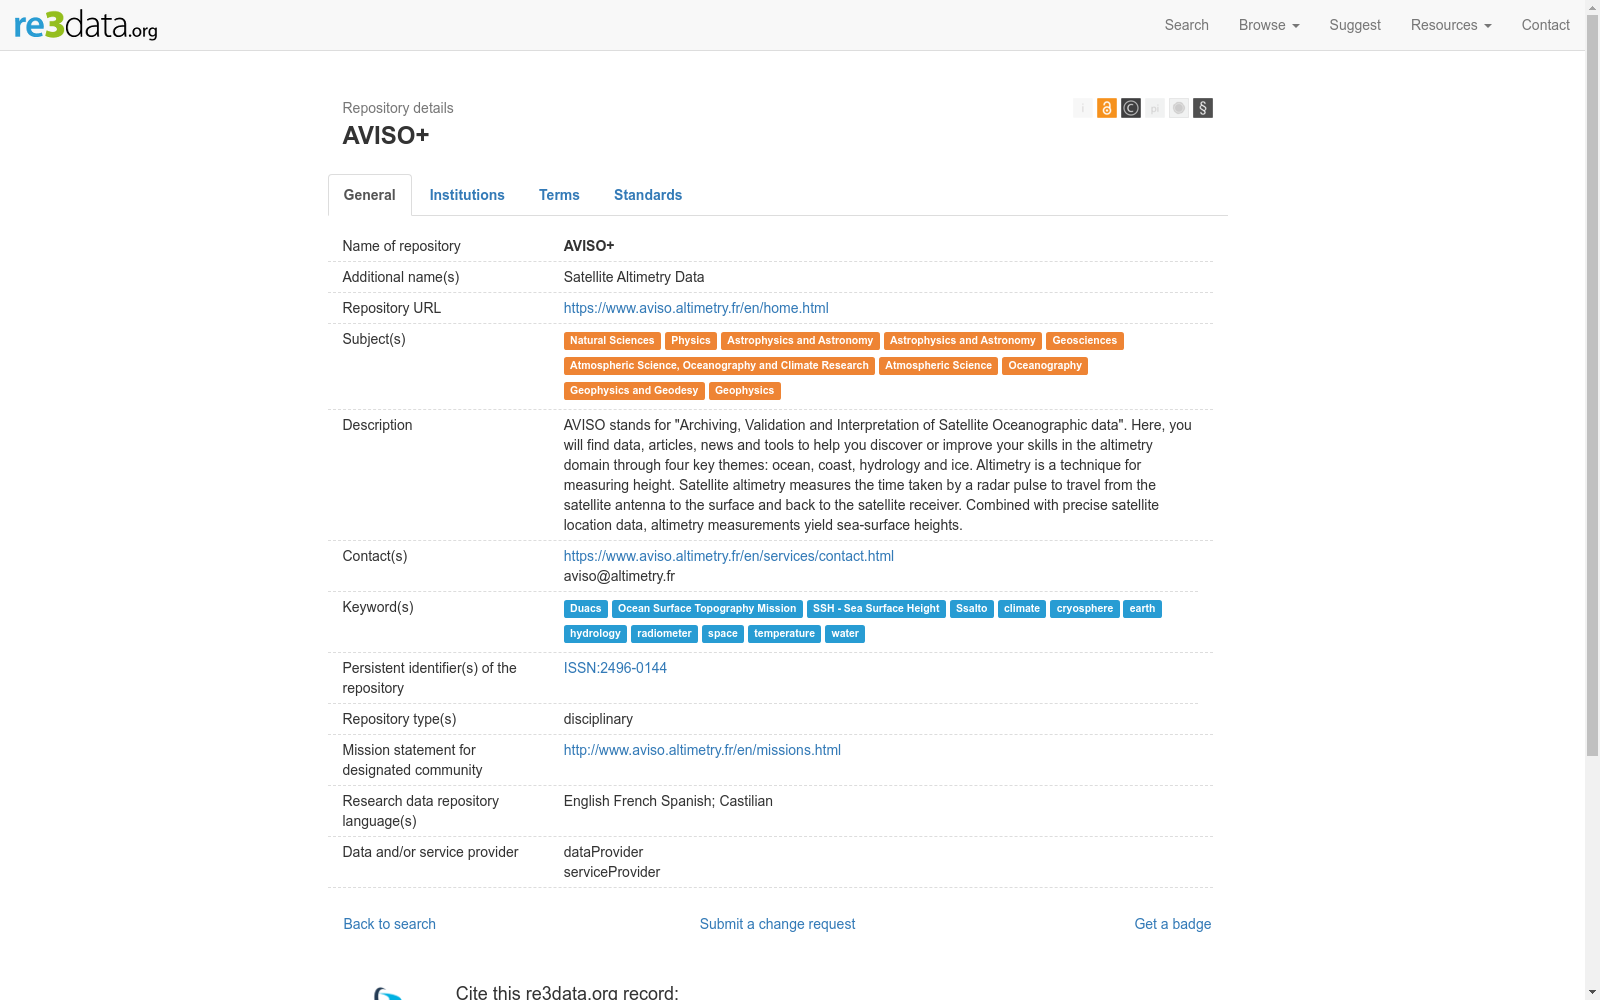Switch to the Institutions tab
The width and height of the screenshot is (1600, 1000).
coord(467,195)
